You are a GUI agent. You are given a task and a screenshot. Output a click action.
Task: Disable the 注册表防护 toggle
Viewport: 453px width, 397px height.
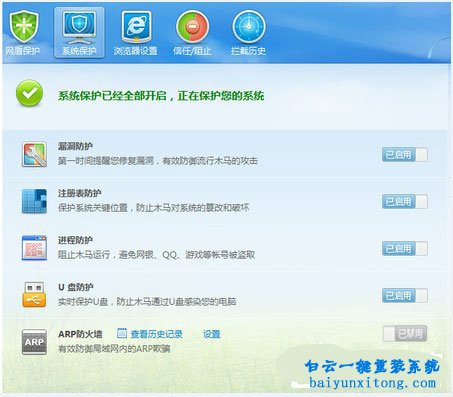[x=405, y=202]
